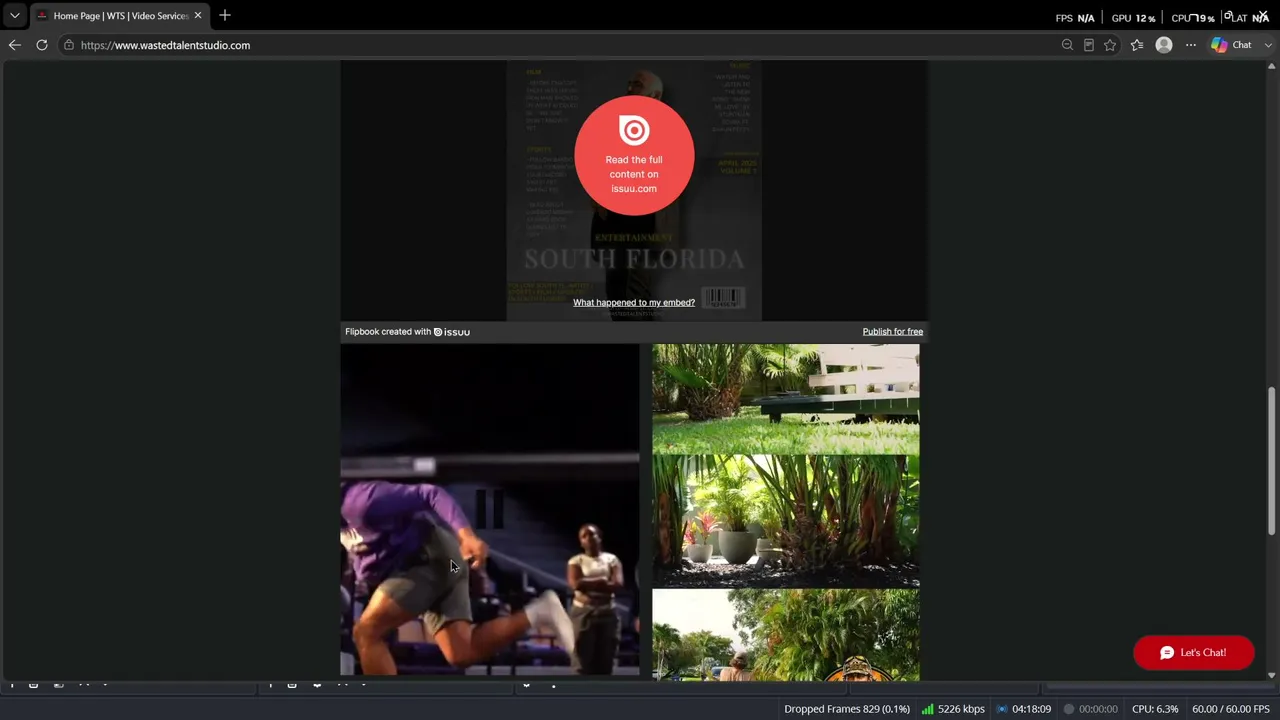Go back to previous page
This screenshot has width=1280, height=720.
tap(15, 45)
